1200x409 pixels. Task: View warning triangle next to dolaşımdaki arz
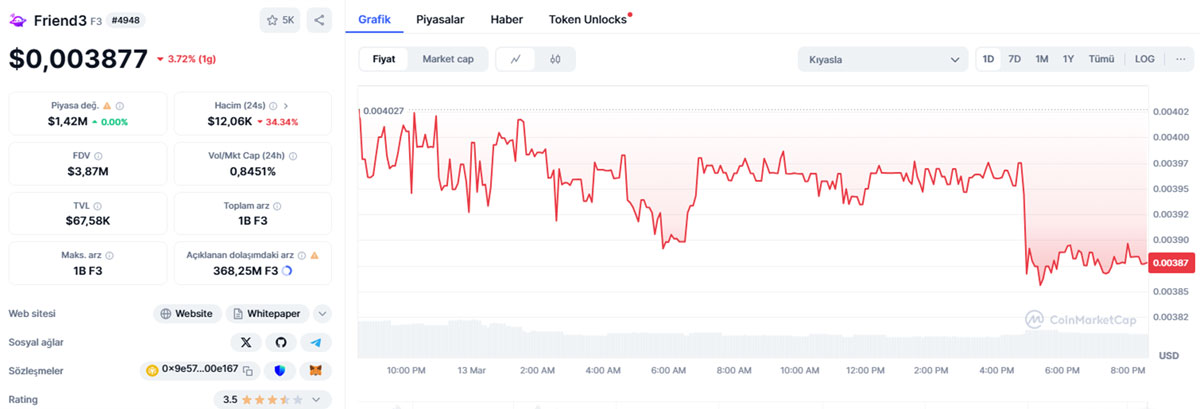pyautogui.click(x=314, y=255)
